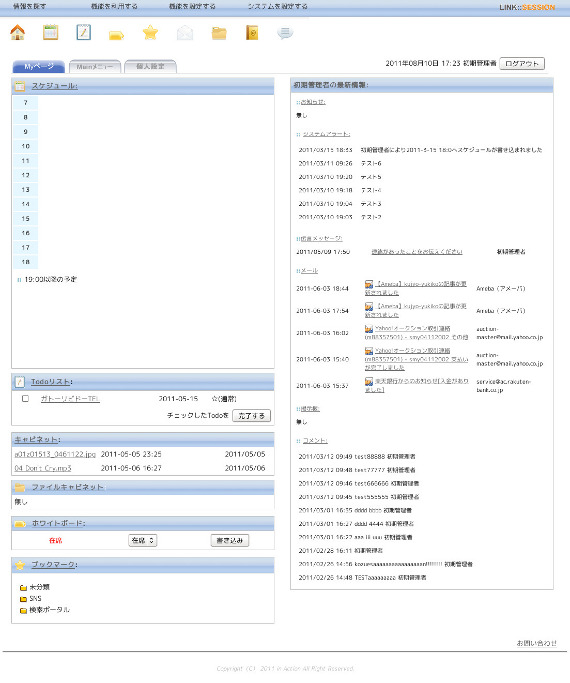Expand the SNS bookmark folder
This screenshot has width=570, height=683.
35,598
